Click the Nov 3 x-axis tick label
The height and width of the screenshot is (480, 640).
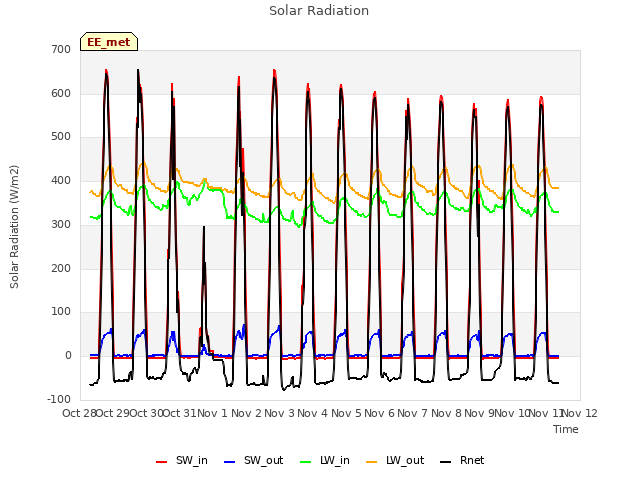(279, 413)
